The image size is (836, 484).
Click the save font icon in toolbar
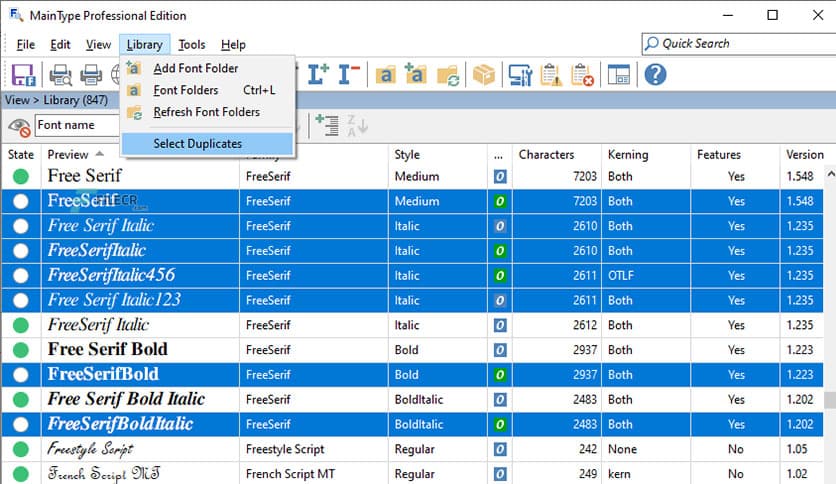(23, 75)
